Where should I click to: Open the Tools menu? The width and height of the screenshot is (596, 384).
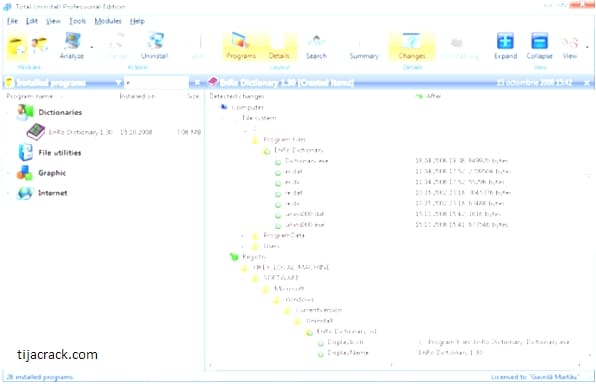click(78, 21)
